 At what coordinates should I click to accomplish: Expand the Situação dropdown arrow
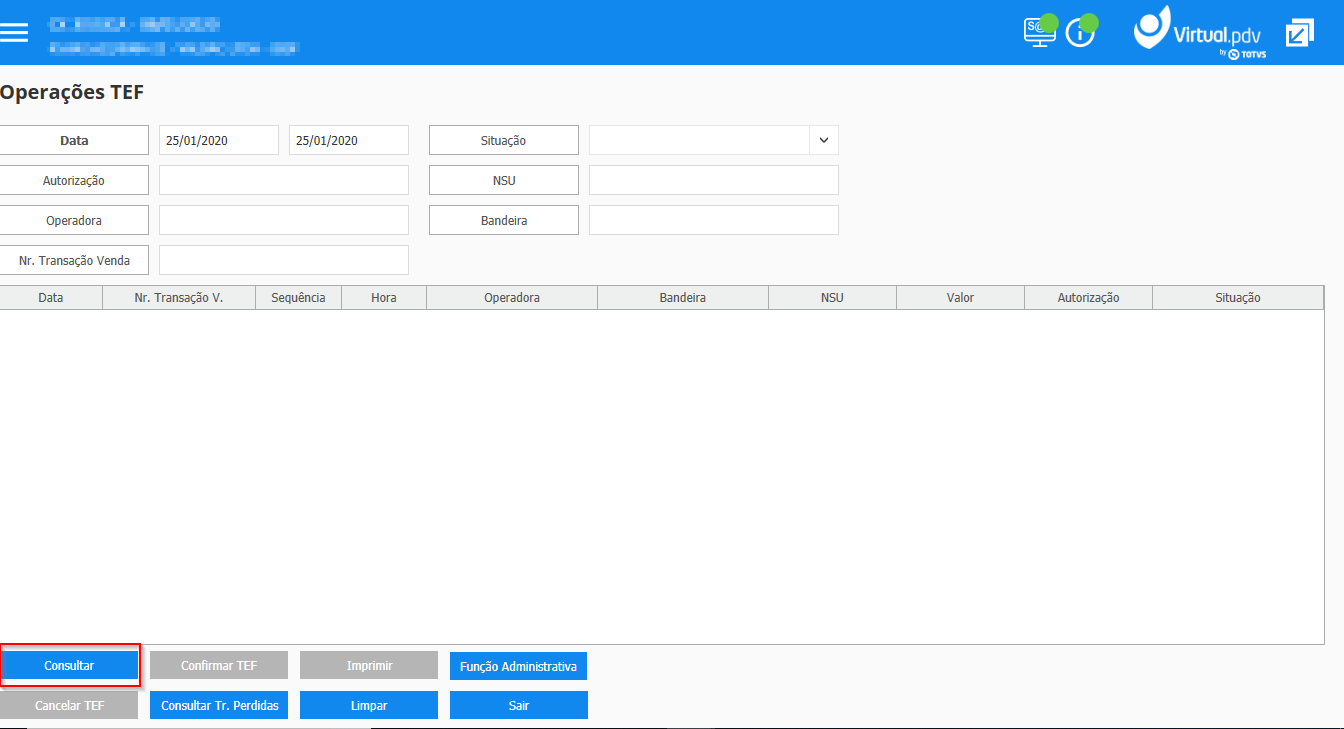click(824, 140)
